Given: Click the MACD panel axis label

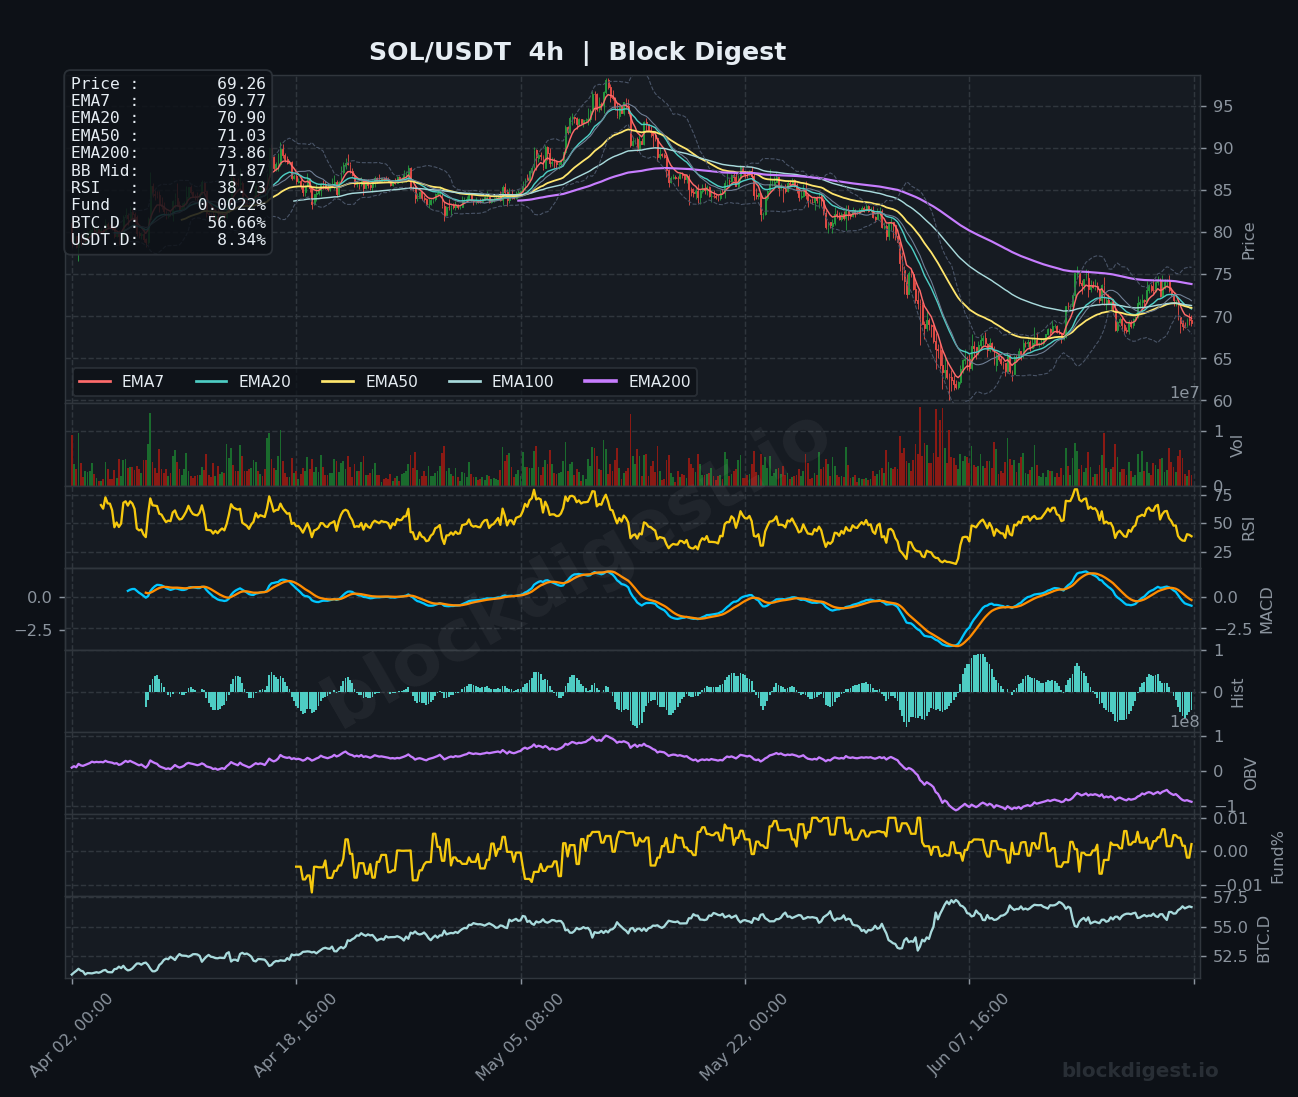Looking at the screenshot, I should [x=1266, y=610].
